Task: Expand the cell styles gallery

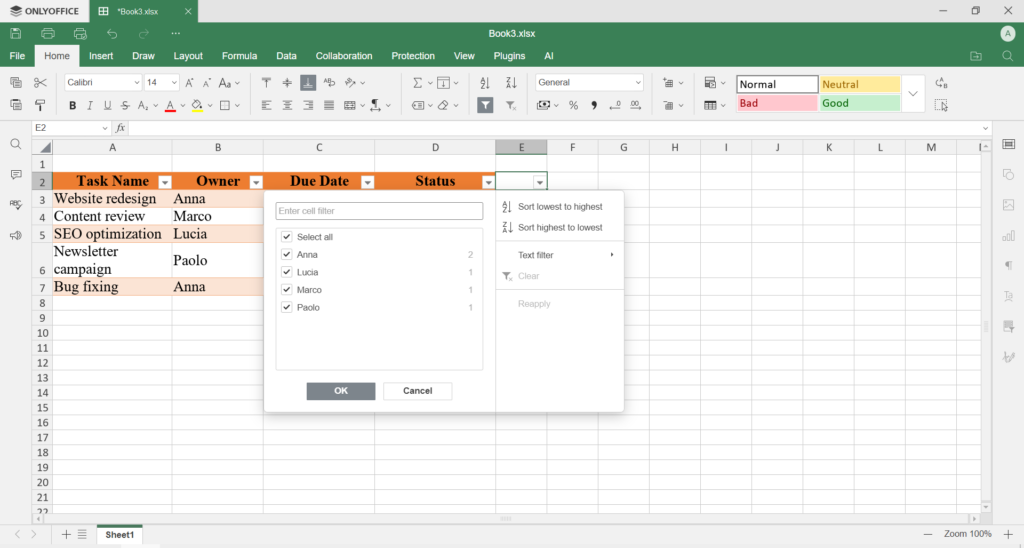Action: (913, 93)
